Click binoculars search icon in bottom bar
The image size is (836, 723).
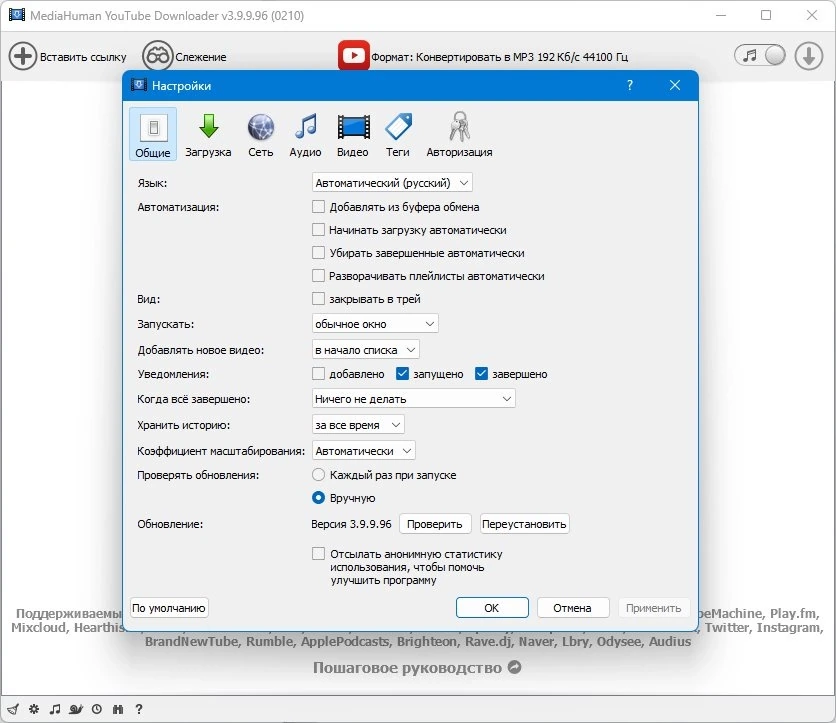point(118,709)
